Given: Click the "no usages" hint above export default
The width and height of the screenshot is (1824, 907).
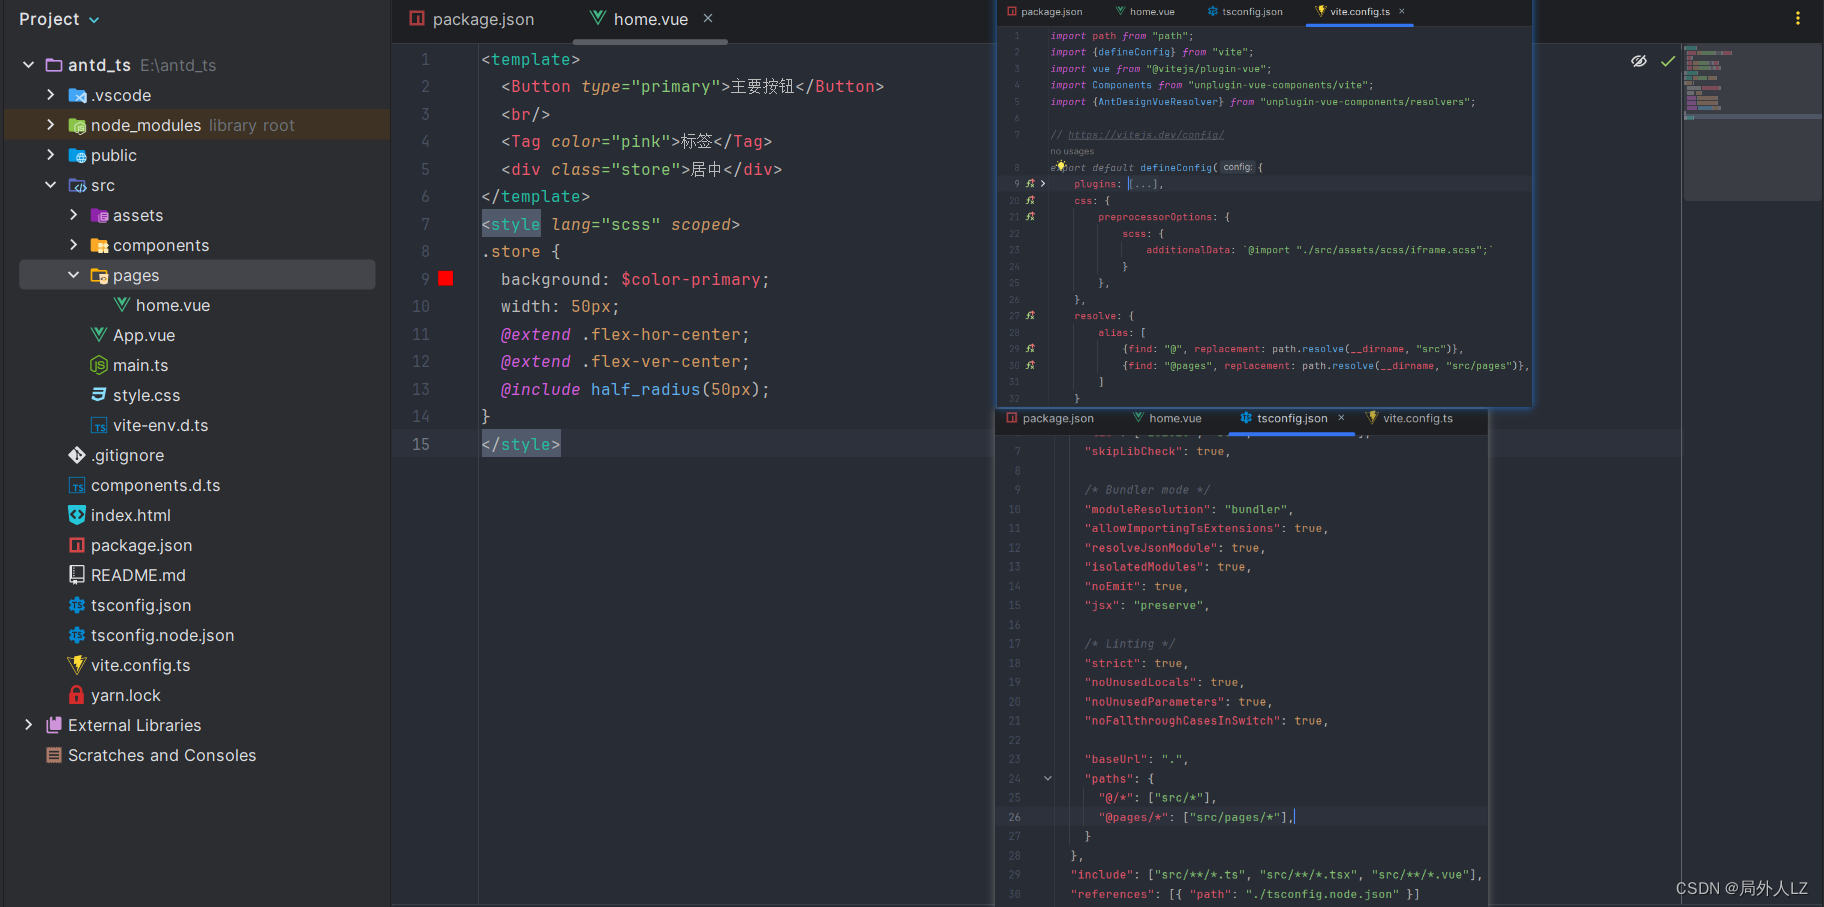Looking at the screenshot, I should pyautogui.click(x=1072, y=152).
